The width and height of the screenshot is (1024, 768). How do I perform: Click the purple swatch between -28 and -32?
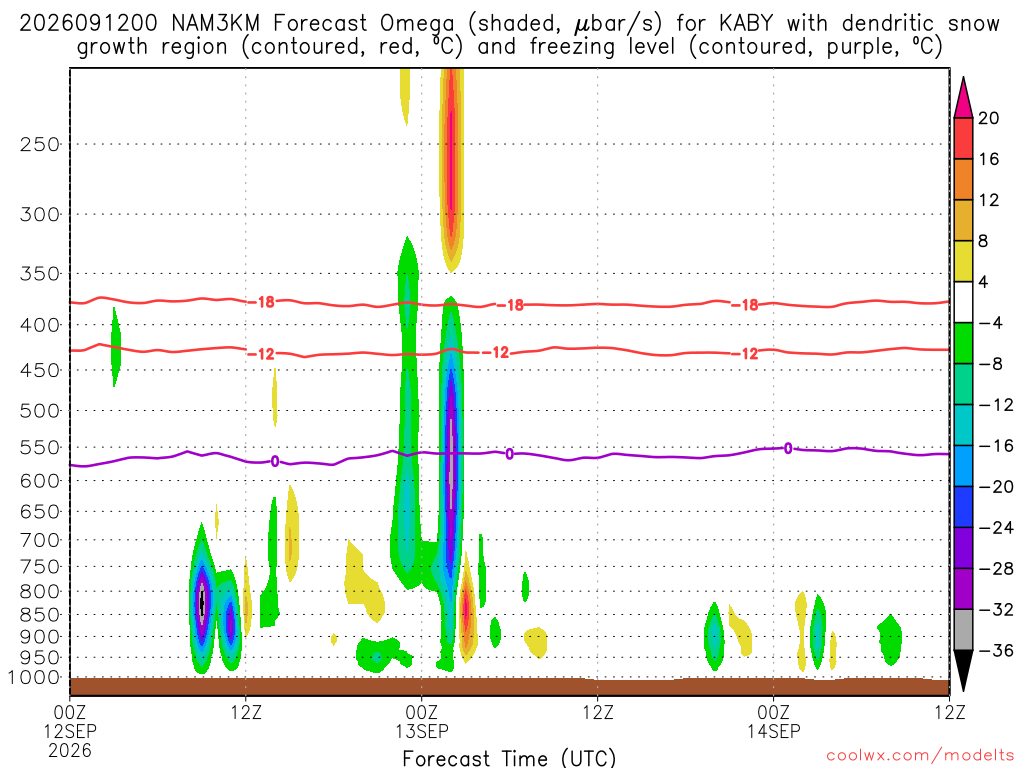[963, 589]
